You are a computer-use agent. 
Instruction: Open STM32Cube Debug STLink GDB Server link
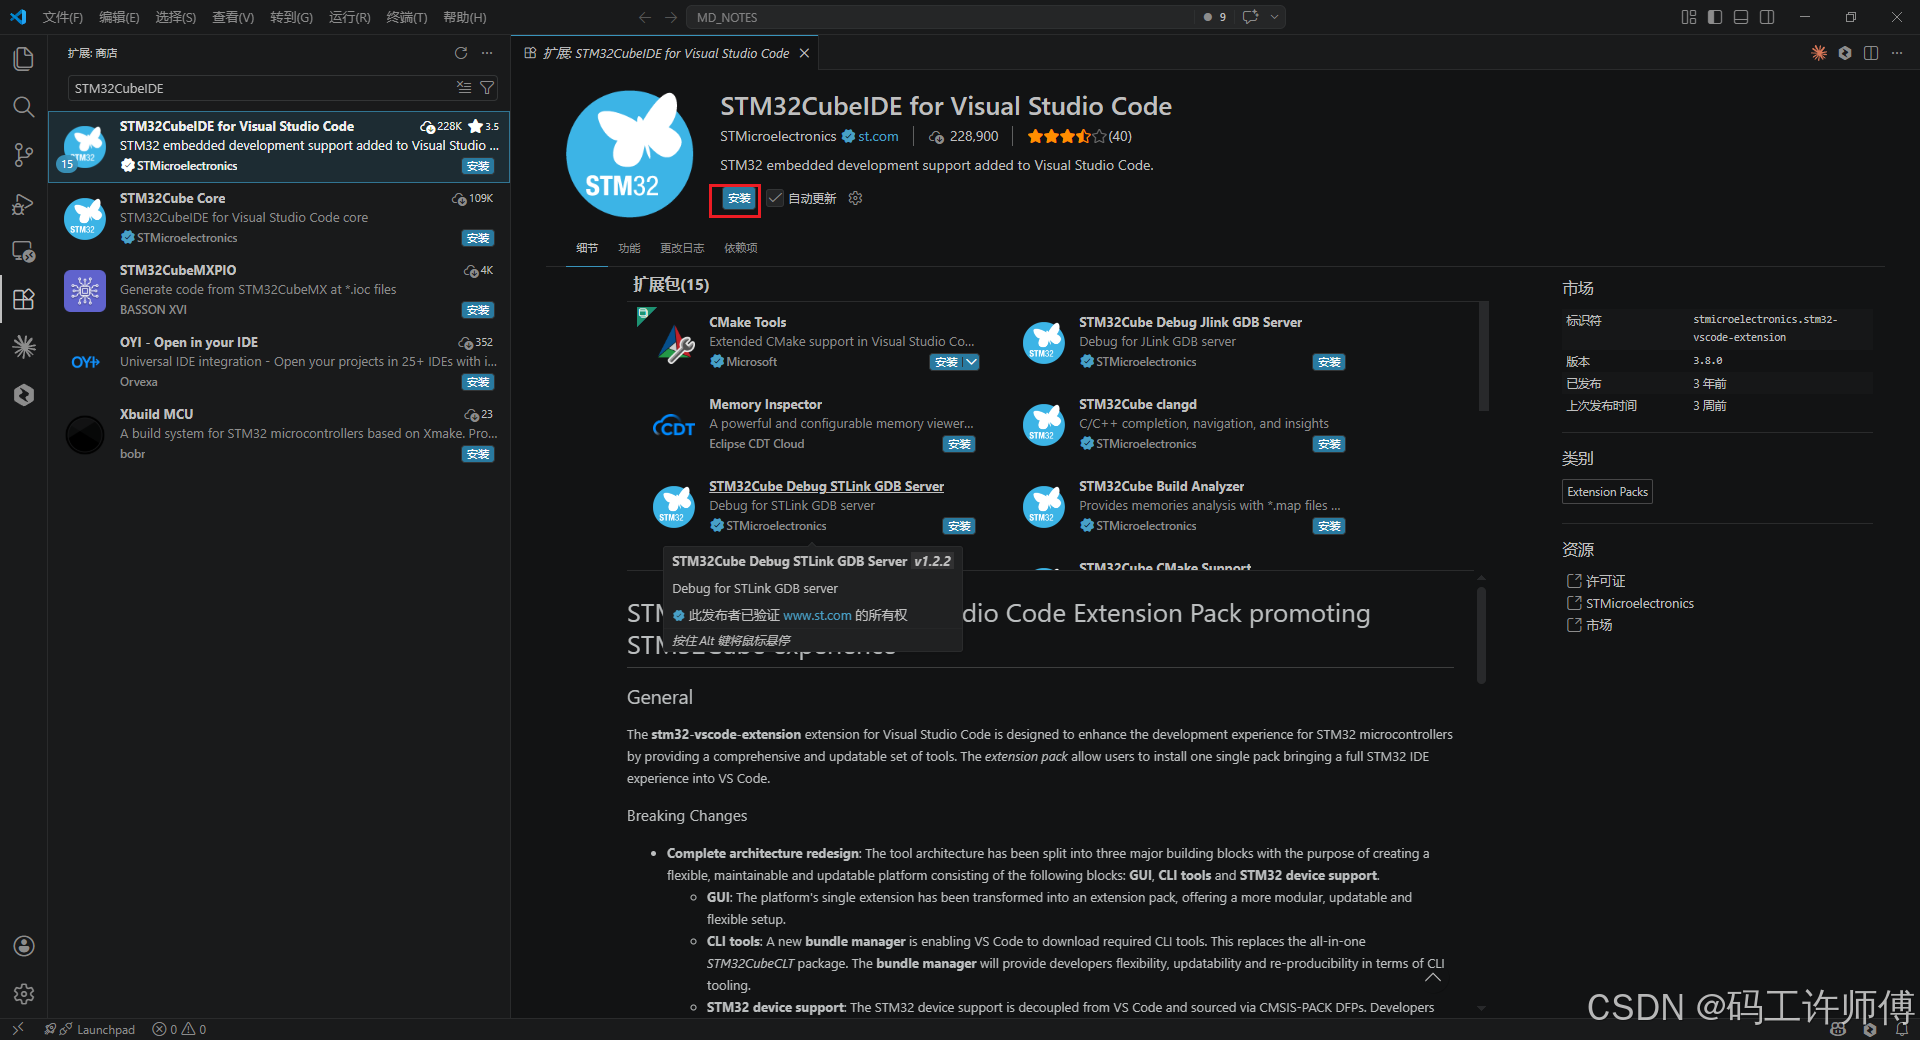(826, 486)
